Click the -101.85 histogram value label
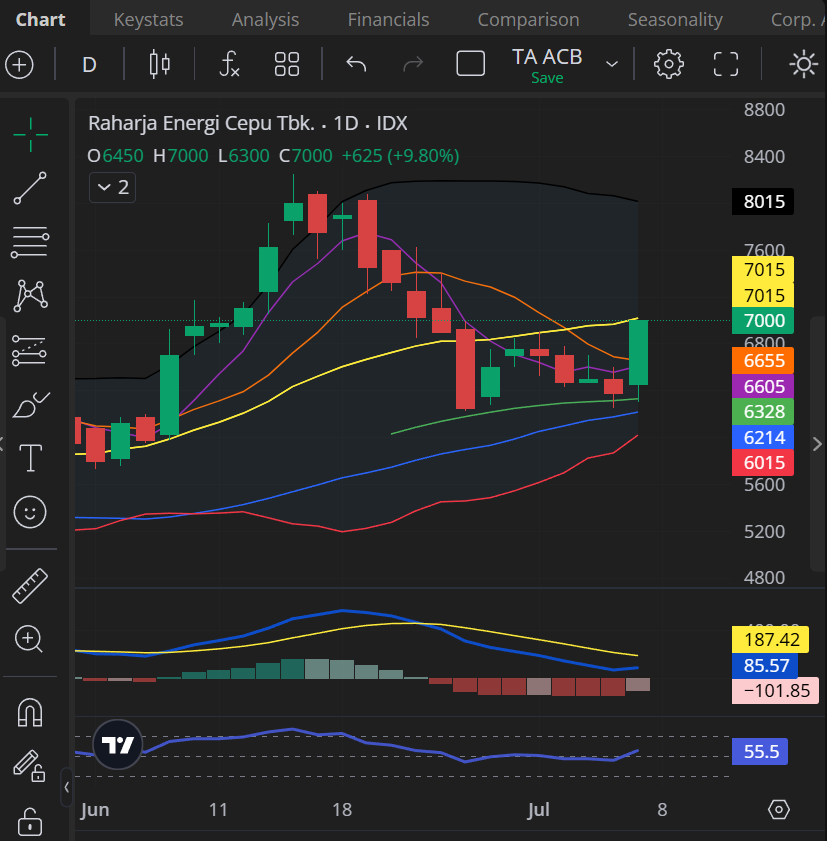This screenshot has width=827, height=841. point(775,691)
